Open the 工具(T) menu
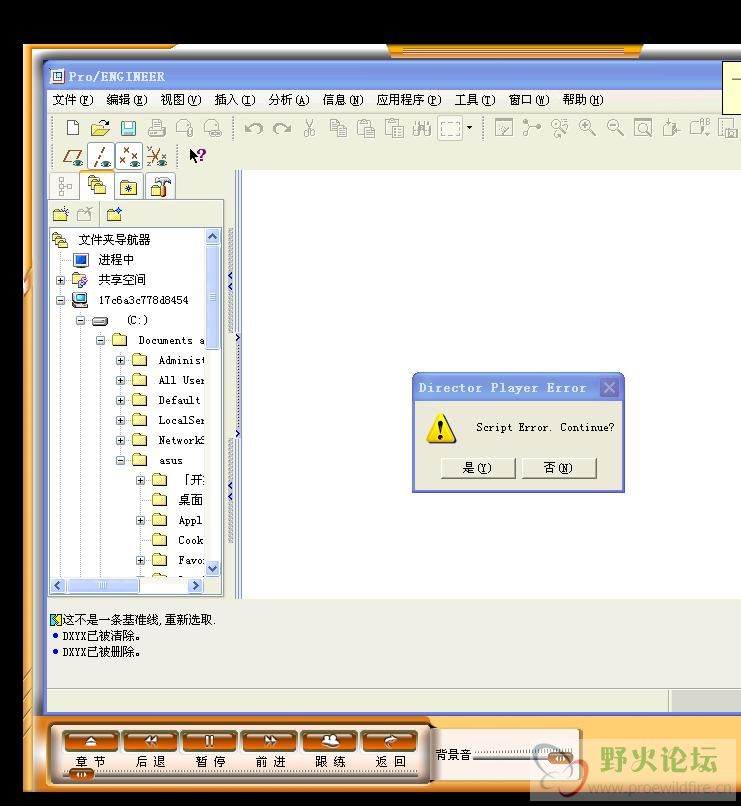The height and width of the screenshot is (806, 741). tap(475, 100)
